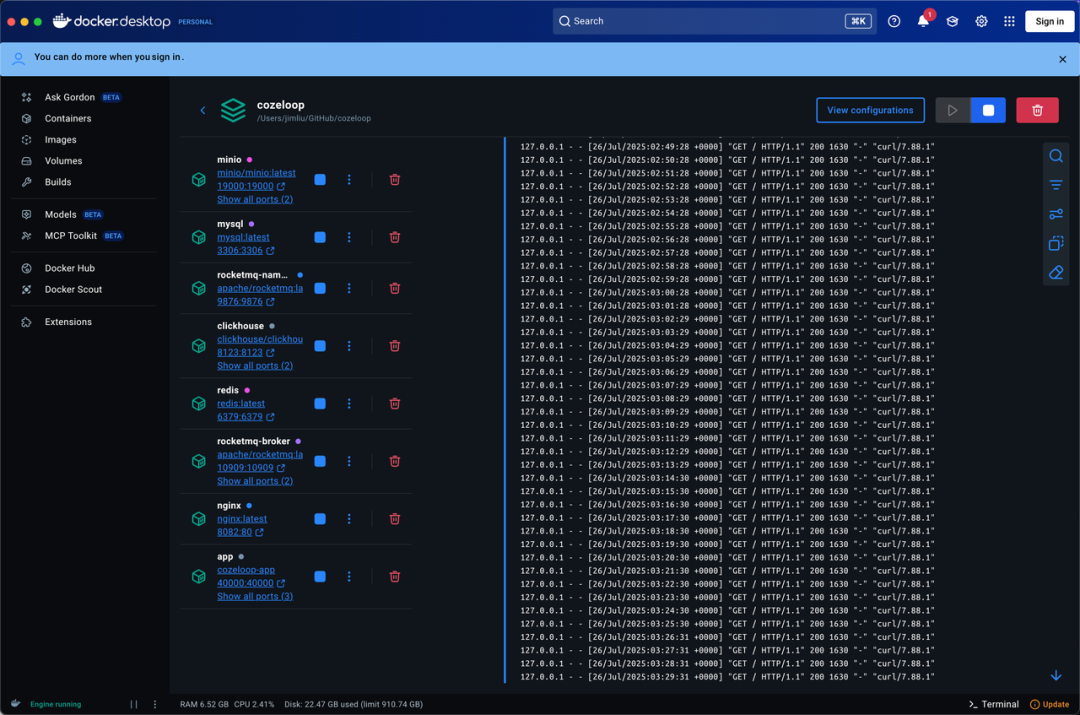Open mysql container more options
This screenshot has height=715, width=1080.
pyautogui.click(x=349, y=238)
